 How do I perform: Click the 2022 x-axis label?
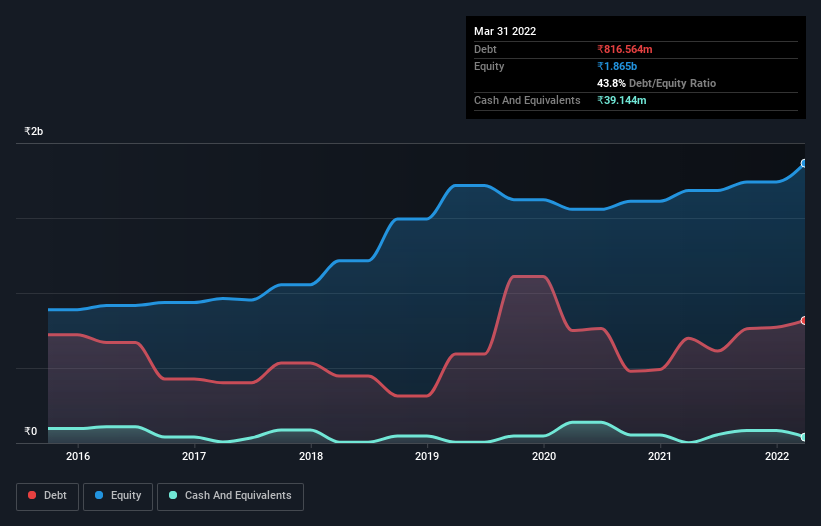coord(777,456)
